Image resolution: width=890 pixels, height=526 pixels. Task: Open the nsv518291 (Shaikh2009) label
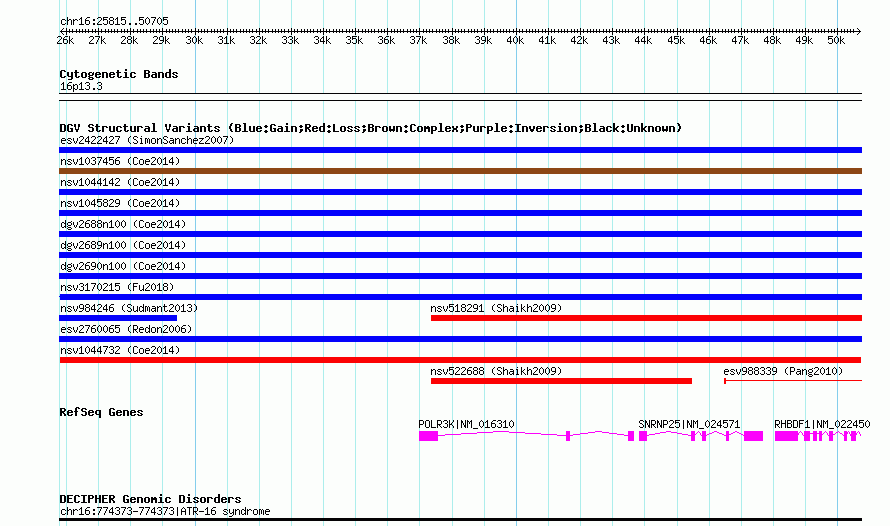tap(496, 308)
